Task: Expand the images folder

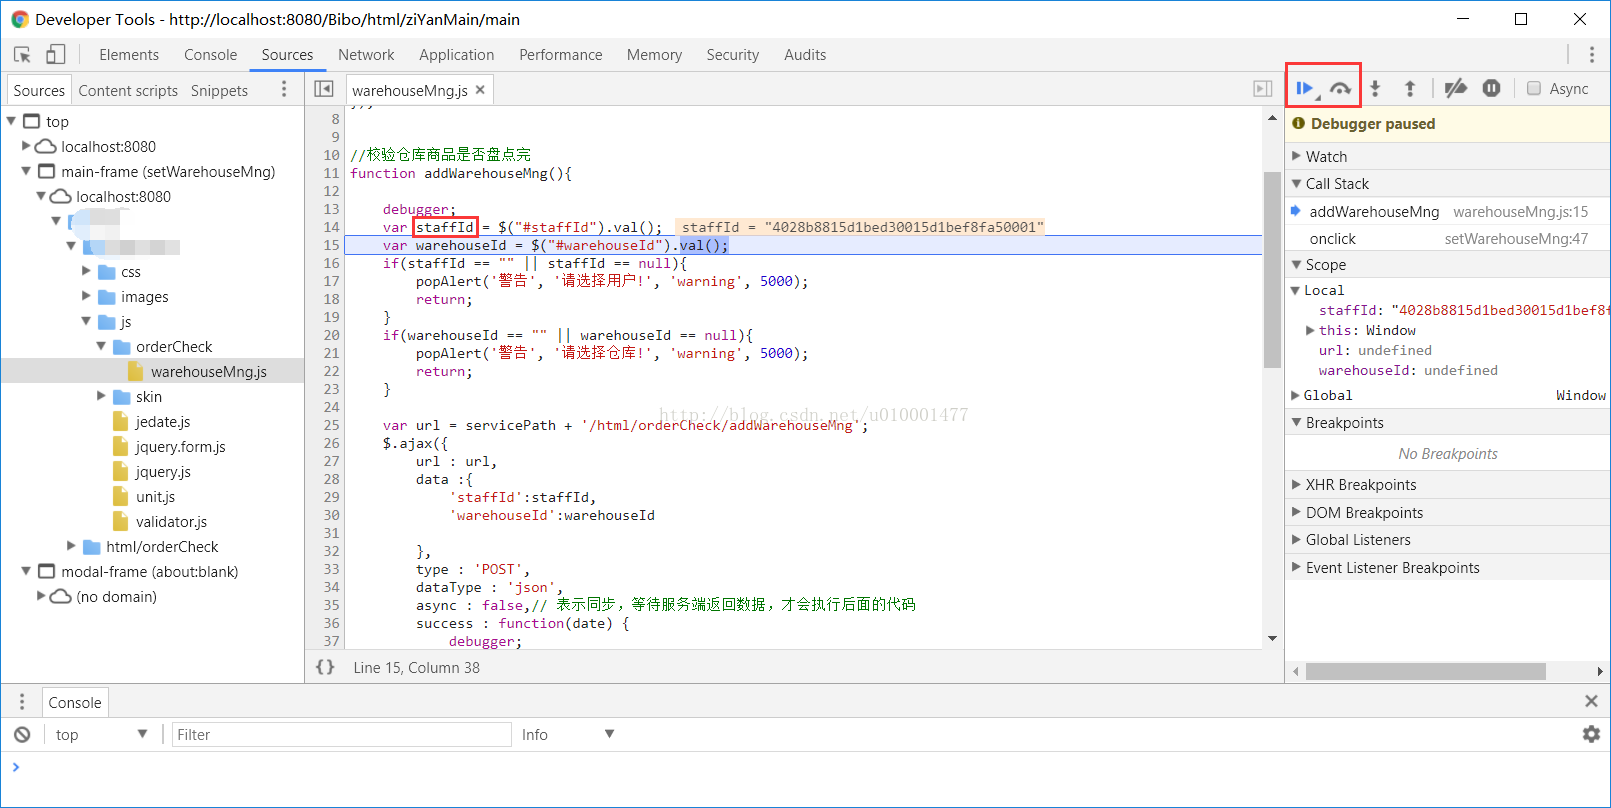Action: click(86, 296)
